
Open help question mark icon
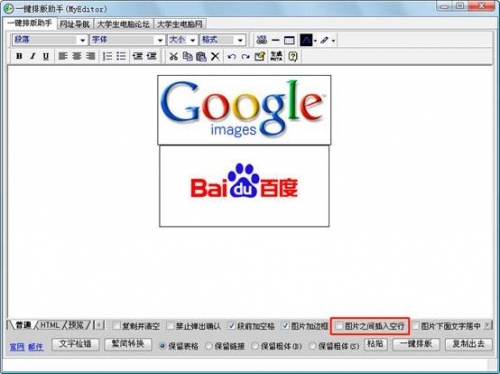tap(293, 56)
